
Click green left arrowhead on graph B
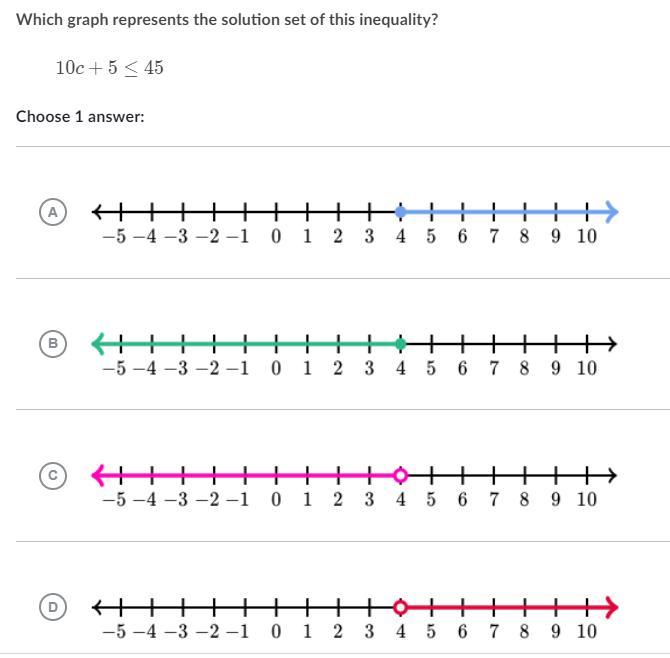98,344
